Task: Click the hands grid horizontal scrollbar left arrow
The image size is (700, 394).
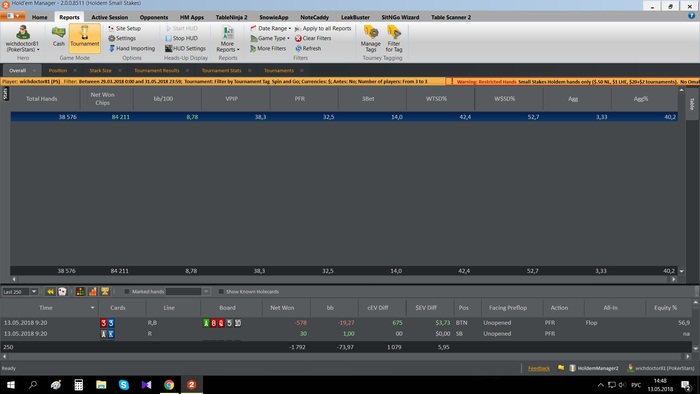Action: tap(4, 357)
